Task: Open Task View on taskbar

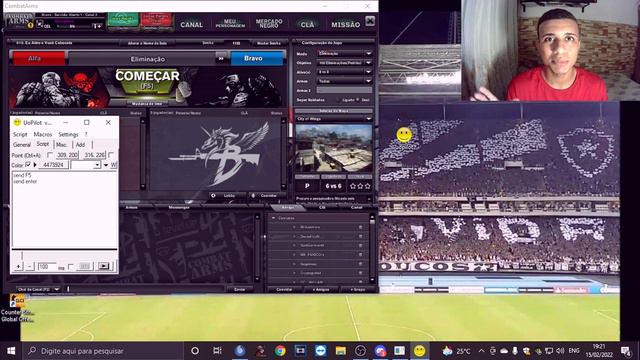Action: [x=217, y=351]
